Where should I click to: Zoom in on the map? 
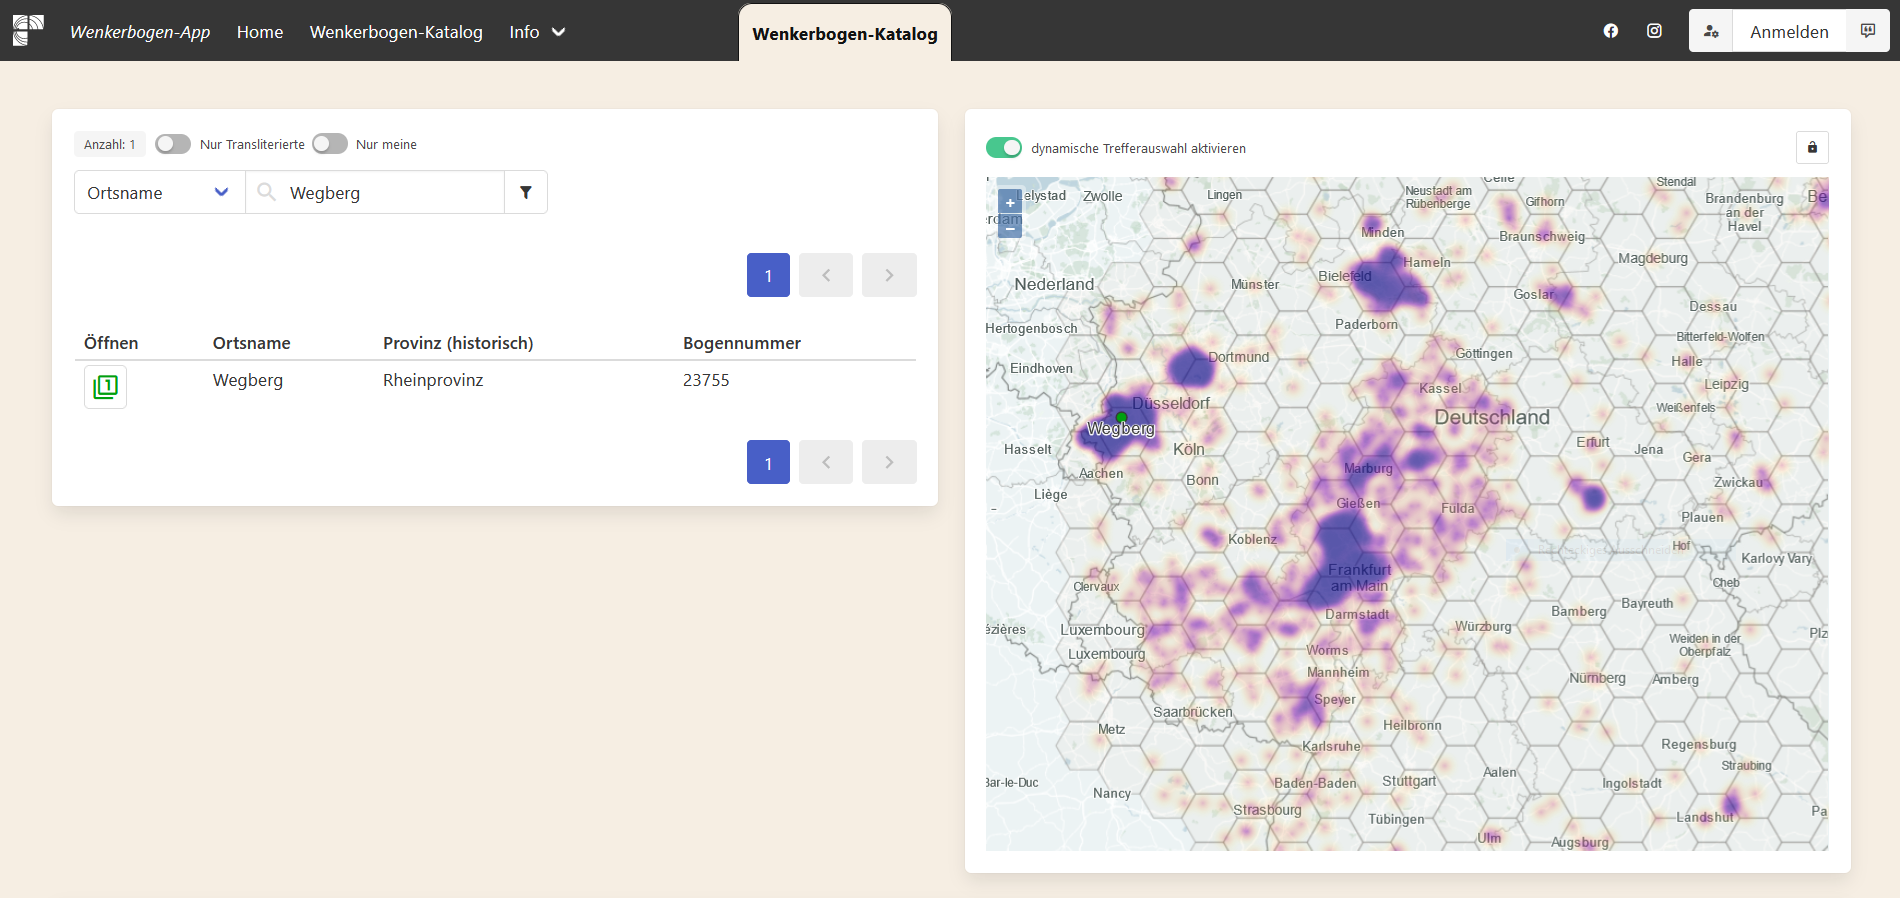[1010, 203]
